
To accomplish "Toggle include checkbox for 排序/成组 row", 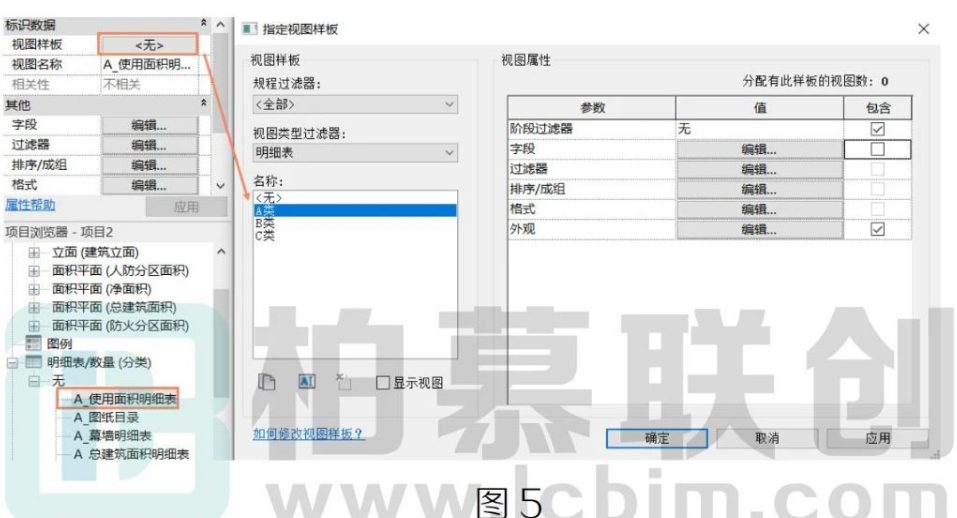I will point(877,189).
